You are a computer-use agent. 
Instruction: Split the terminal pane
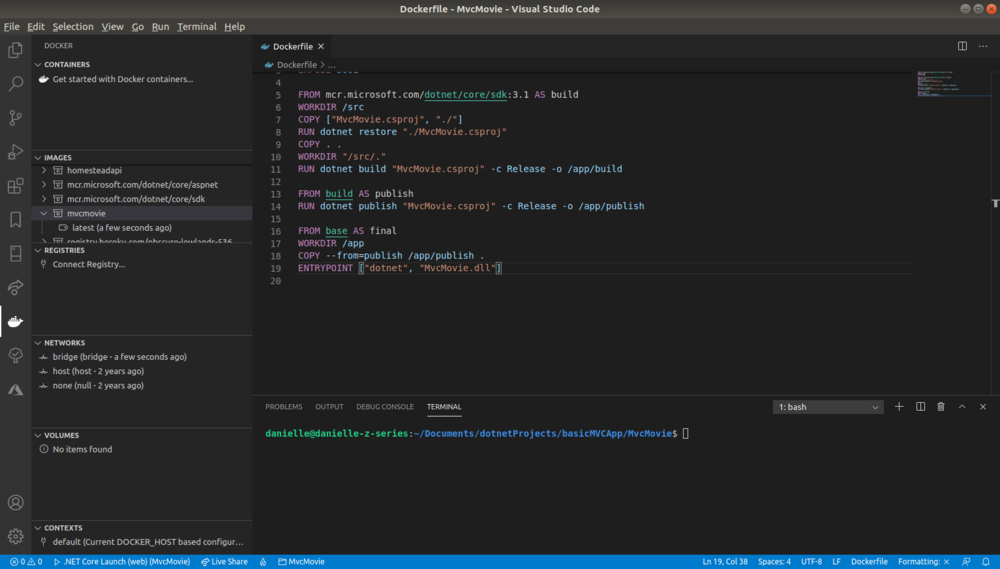[920, 406]
